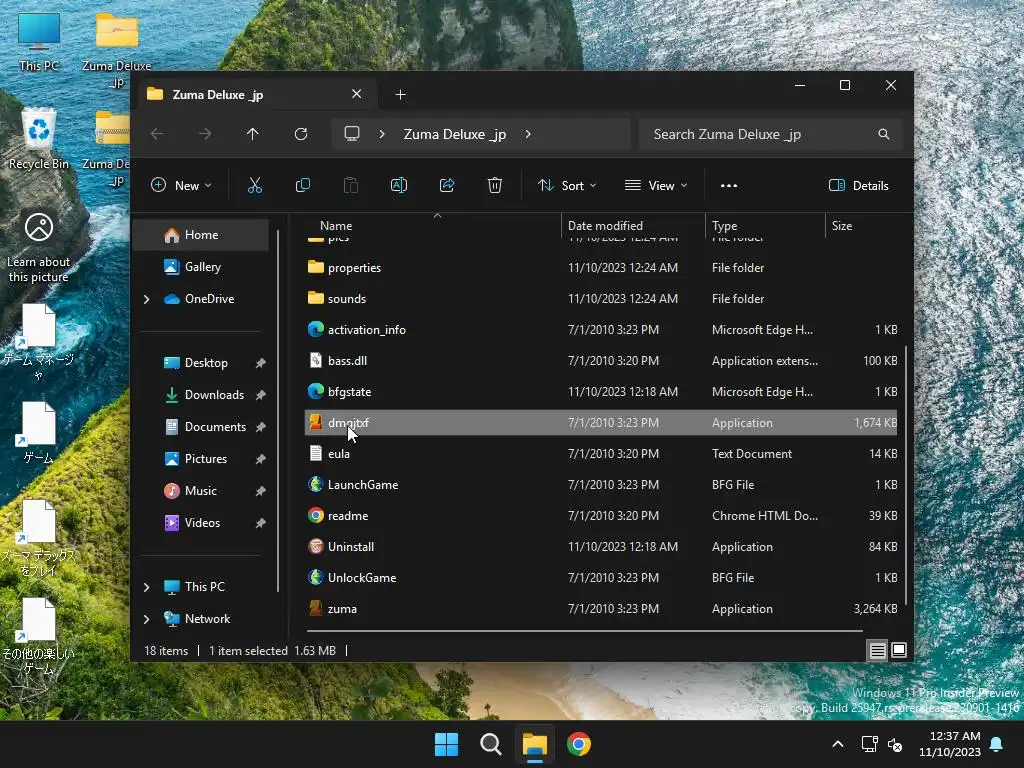Sort by Size column header

tap(863, 226)
